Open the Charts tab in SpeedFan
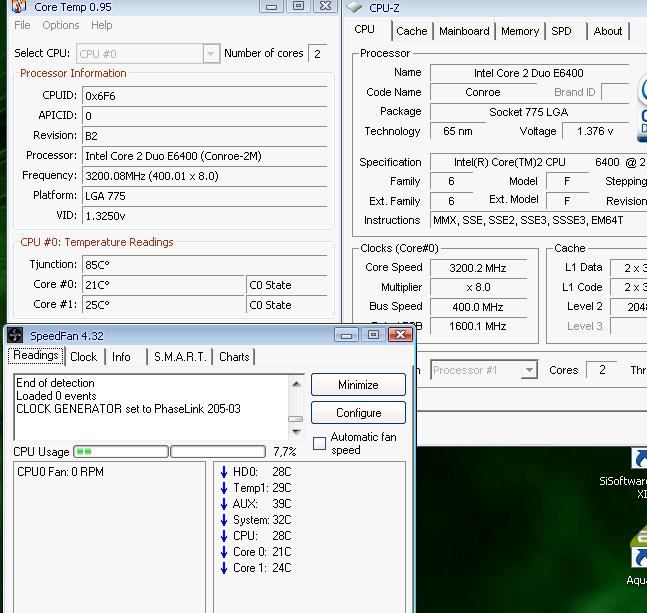This screenshot has height=613, width=647. 234,357
